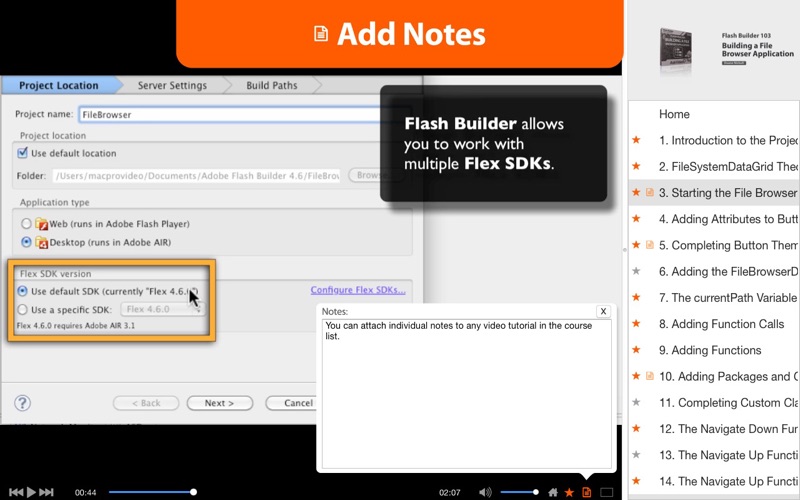Image resolution: width=800 pixels, height=500 pixels.
Task: Click the volume speaker icon
Action: click(x=485, y=492)
